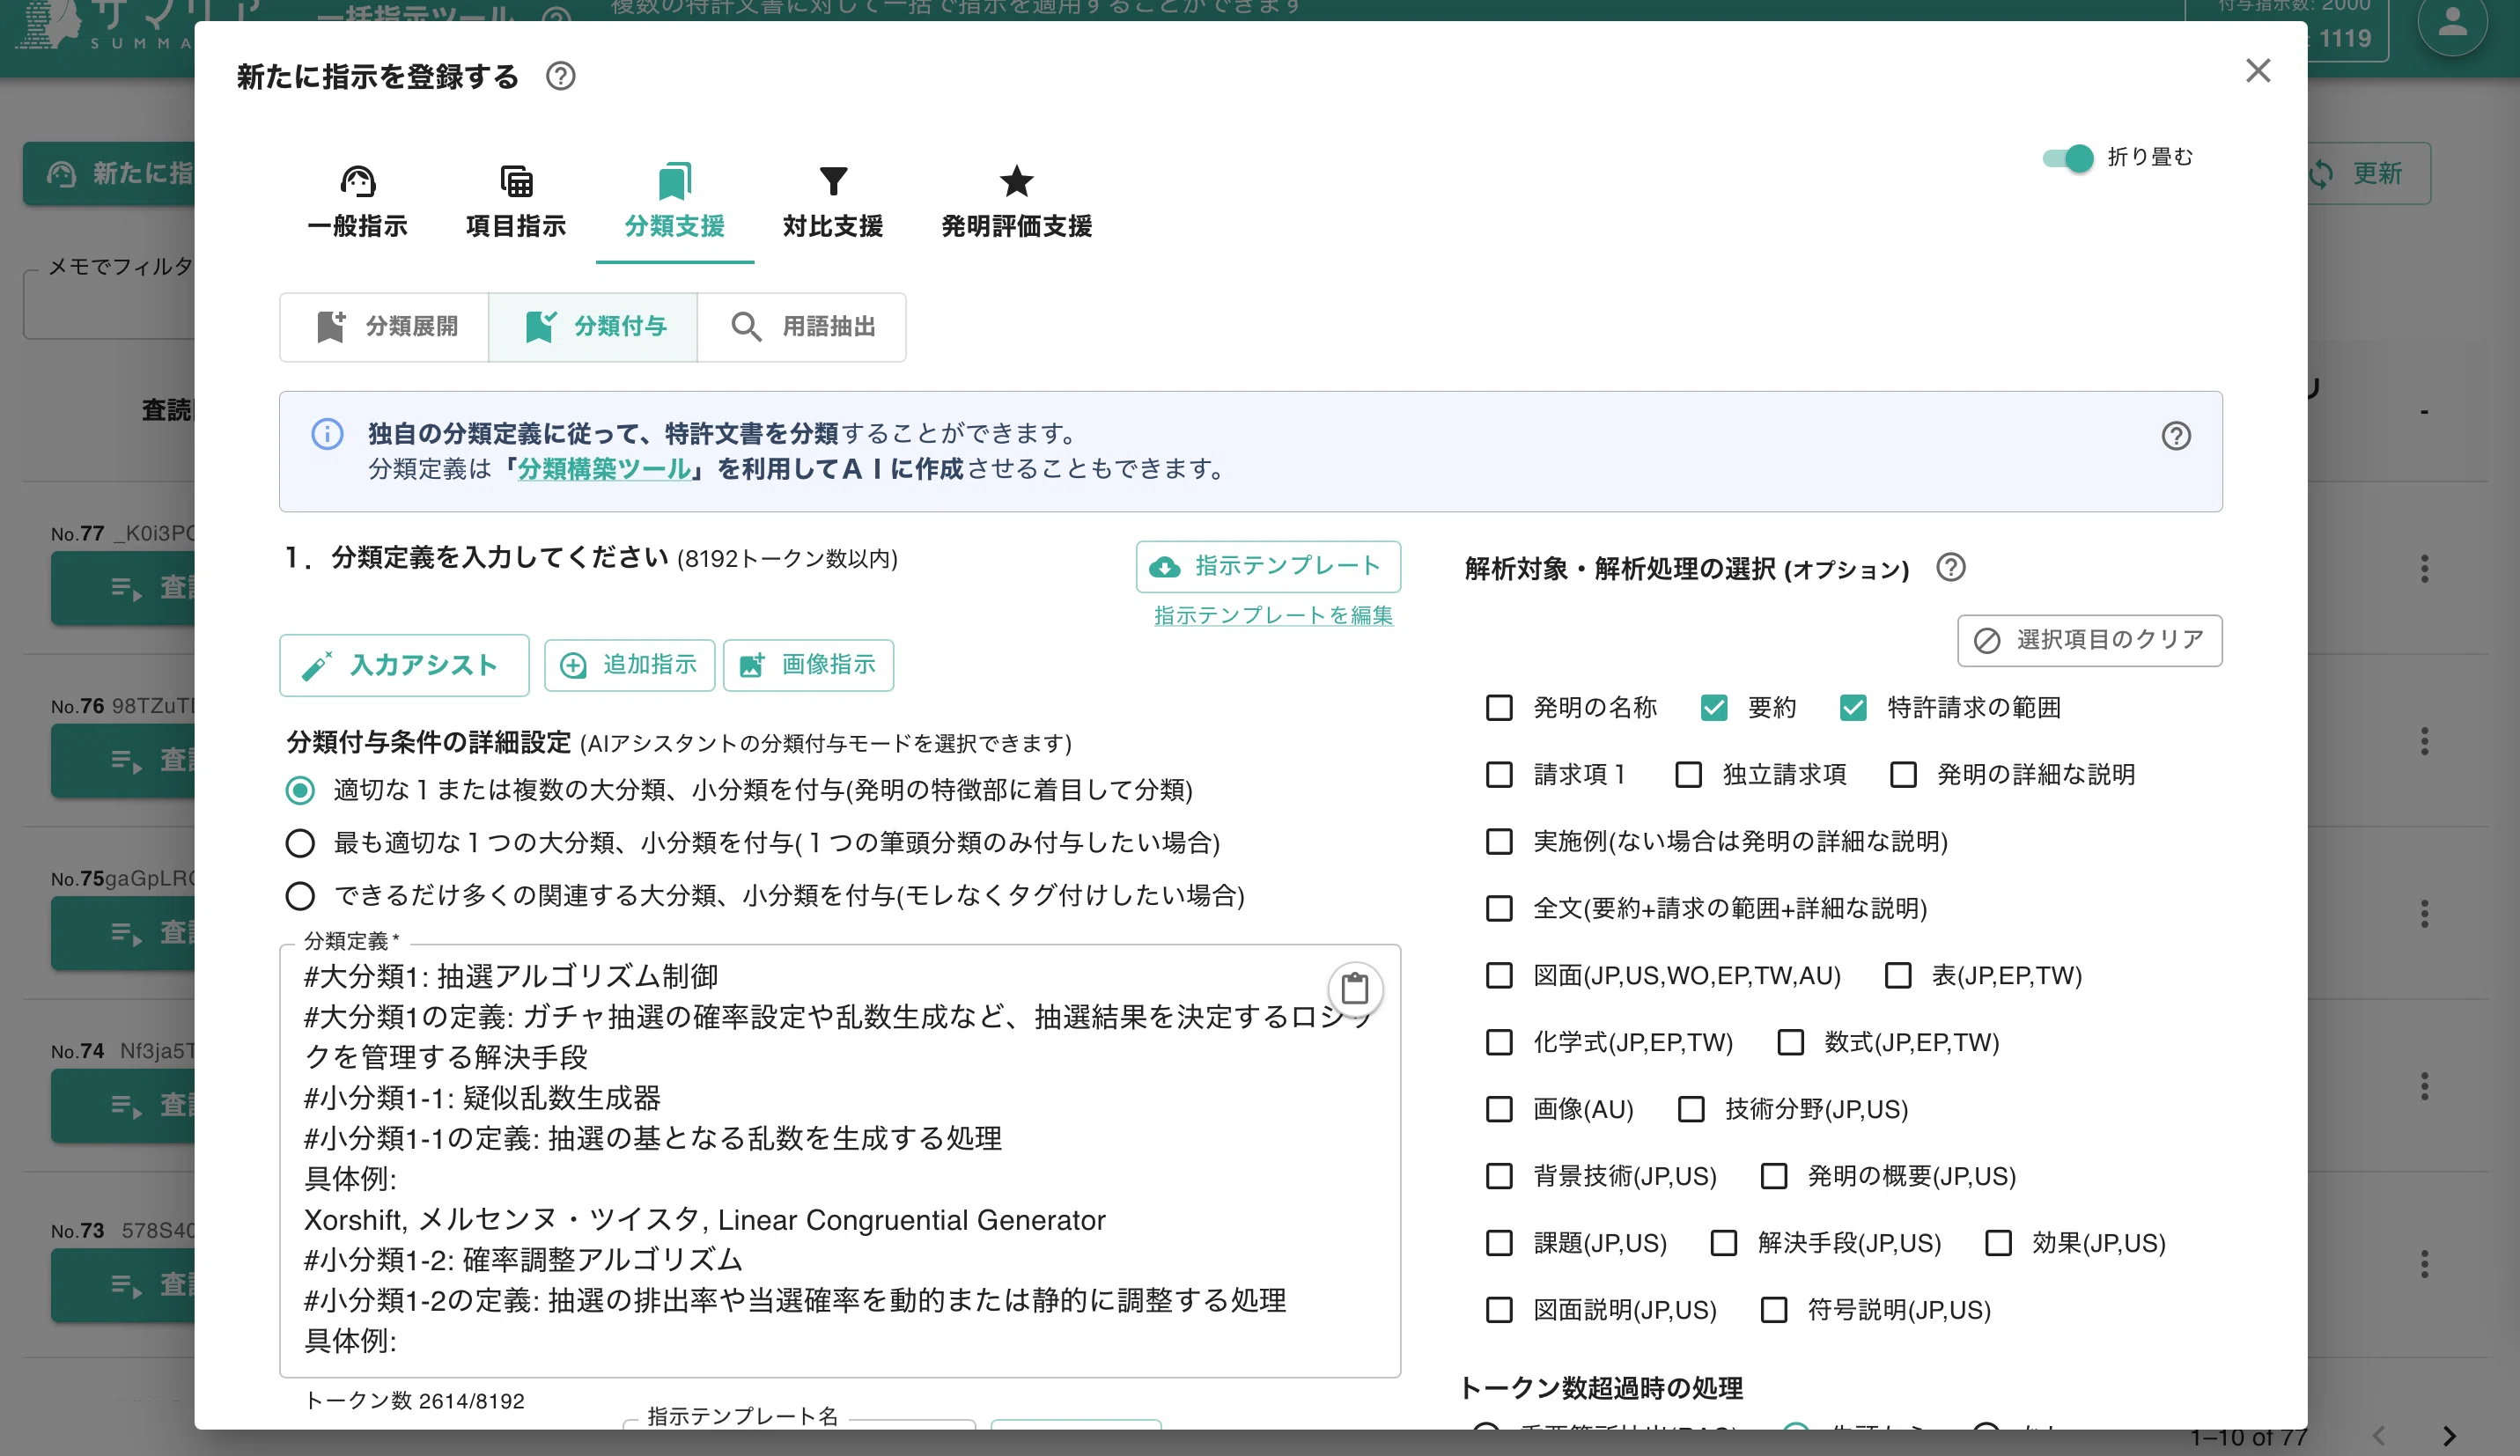2520x1456 pixels.
Task: Open three-dot menu for row No.77
Action: 2424,568
